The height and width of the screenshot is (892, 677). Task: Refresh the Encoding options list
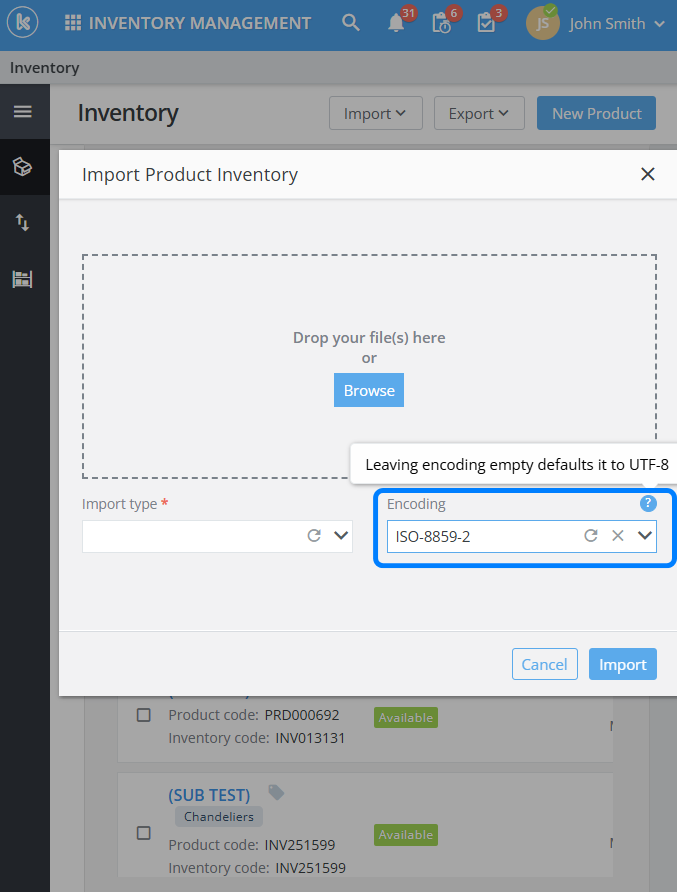pos(591,536)
